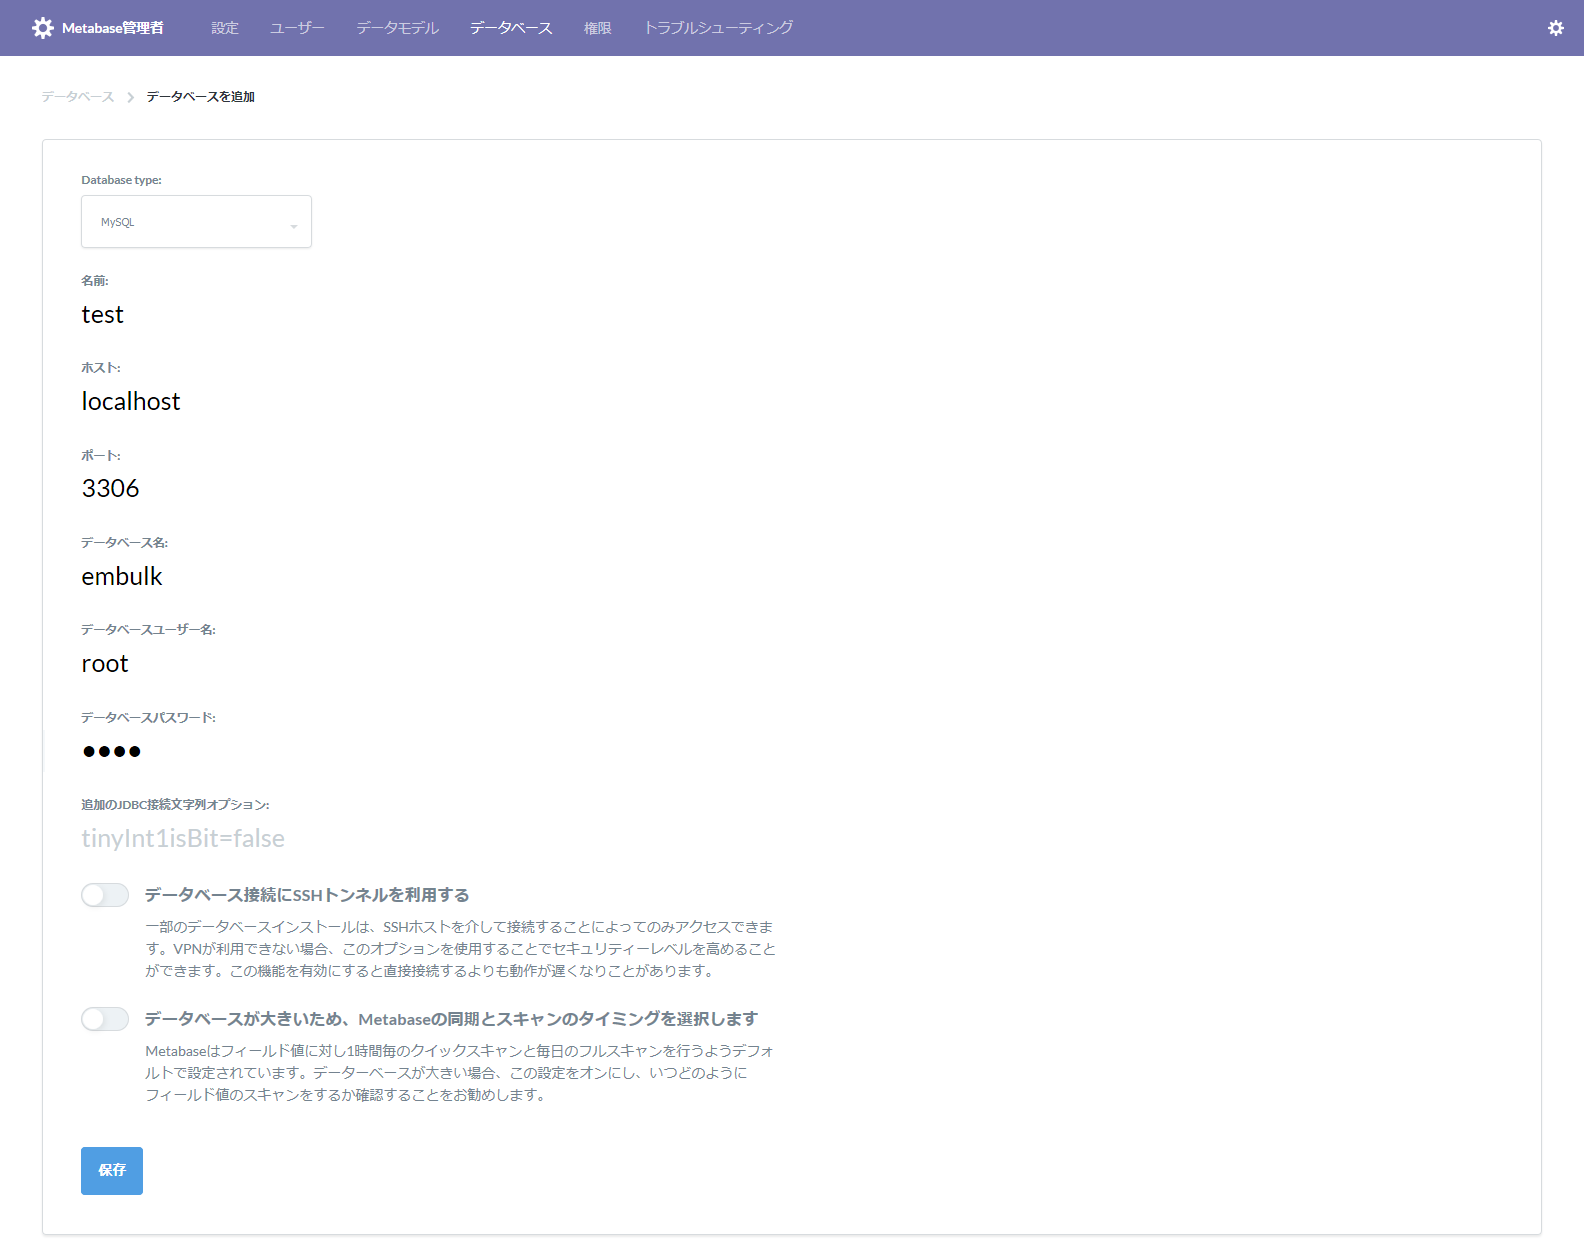Click the 追加のJDBC接続文字列オプション label
Viewport: 1584px width, 1249px height.
175,805
